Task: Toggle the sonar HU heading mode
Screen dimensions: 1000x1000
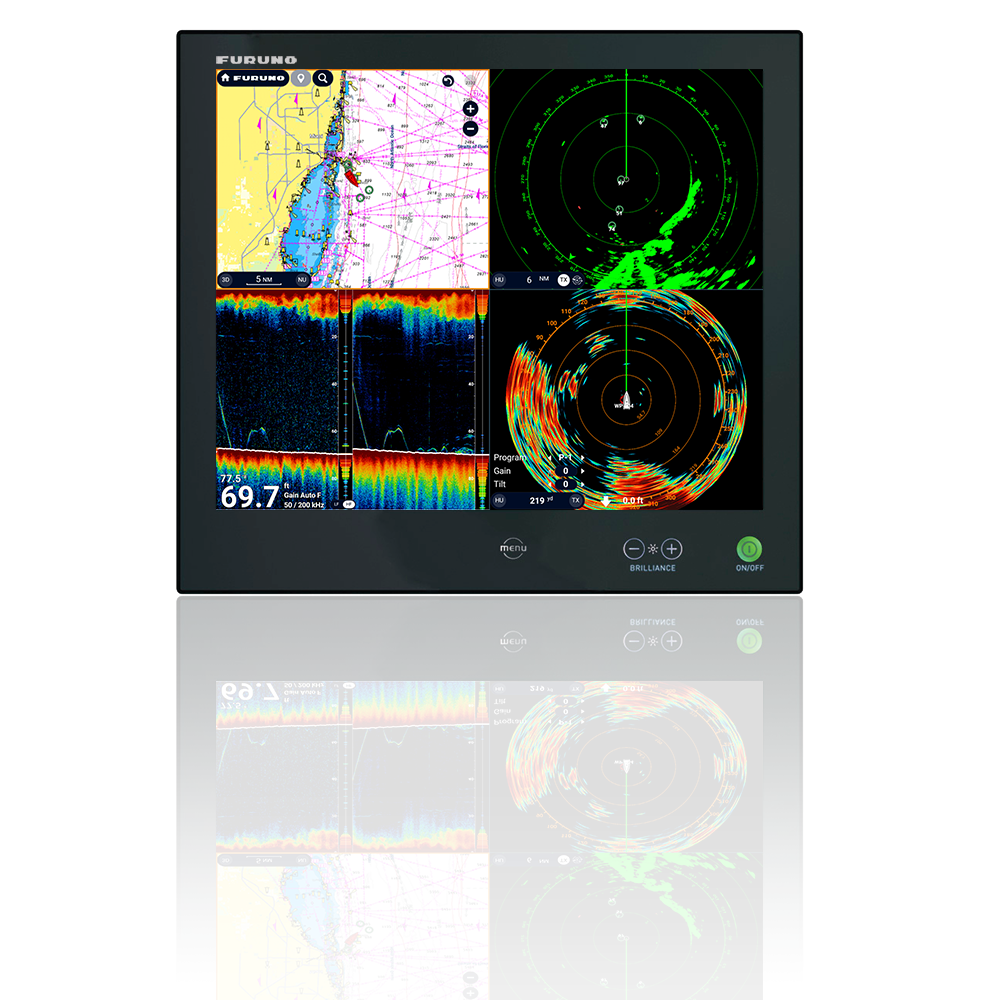Action: (x=499, y=501)
